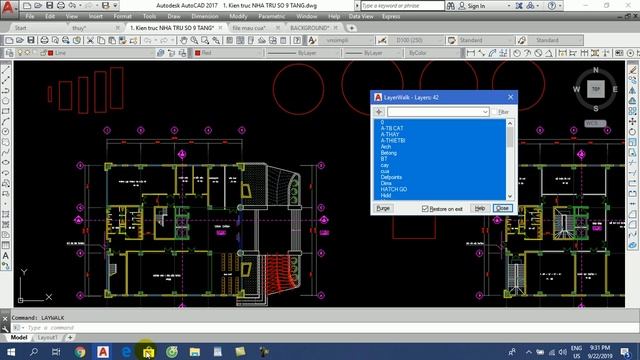Image resolution: width=640 pixels, height=360 pixels.
Task: Click the Diameter dimension icon
Action: pyautogui.click(x=538, y=53)
